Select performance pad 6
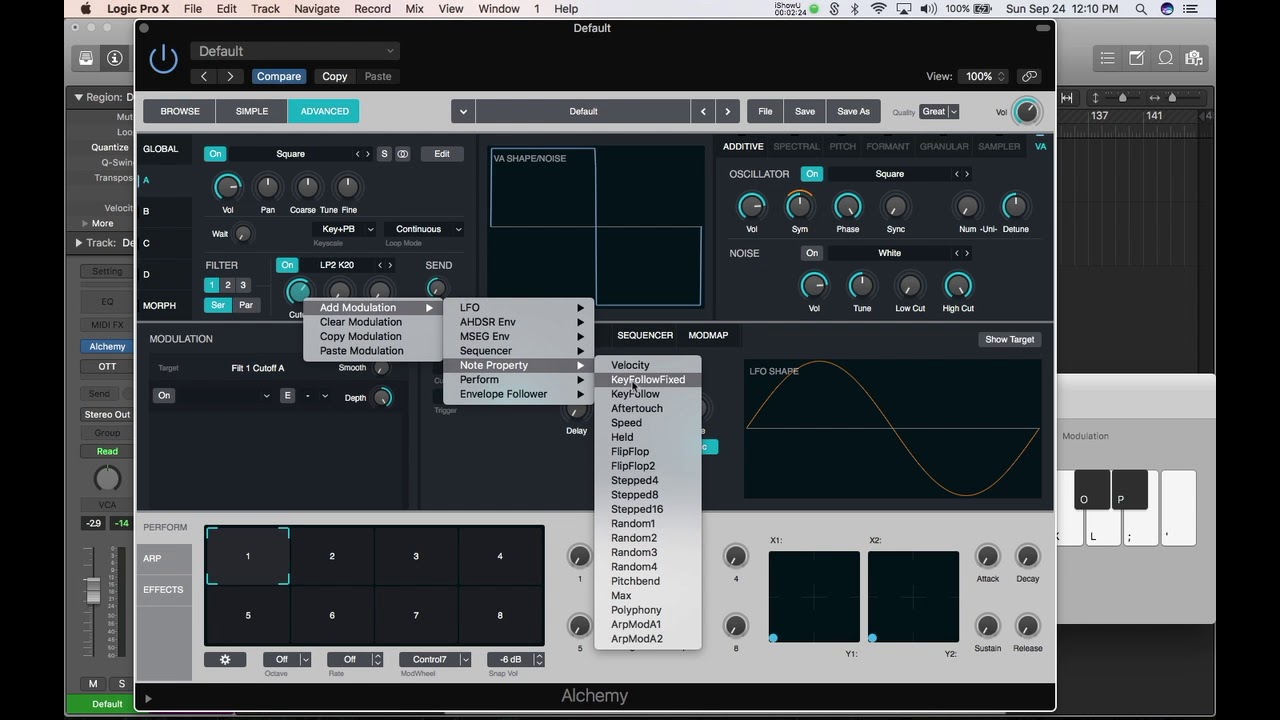This screenshot has height=720, width=1280. tap(332, 615)
